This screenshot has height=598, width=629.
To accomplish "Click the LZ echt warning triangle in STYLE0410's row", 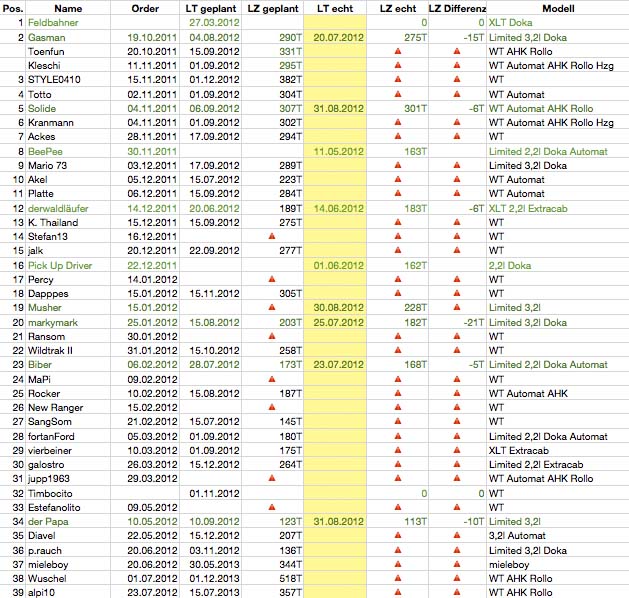I will 398,79.
